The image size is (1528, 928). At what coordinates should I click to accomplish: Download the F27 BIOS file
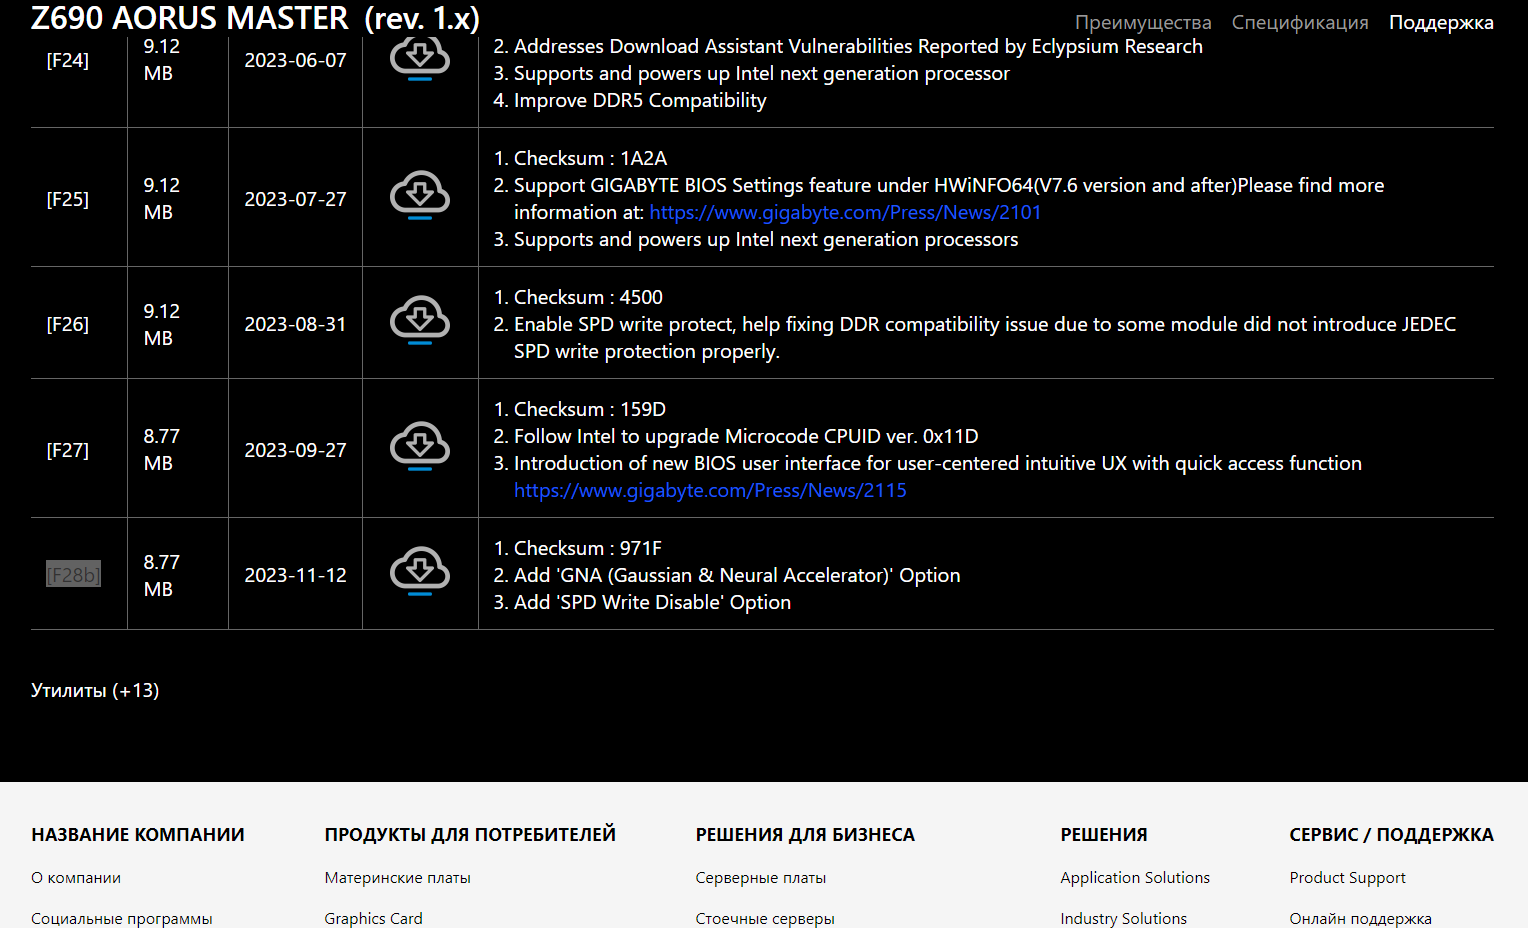[x=420, y=447]
